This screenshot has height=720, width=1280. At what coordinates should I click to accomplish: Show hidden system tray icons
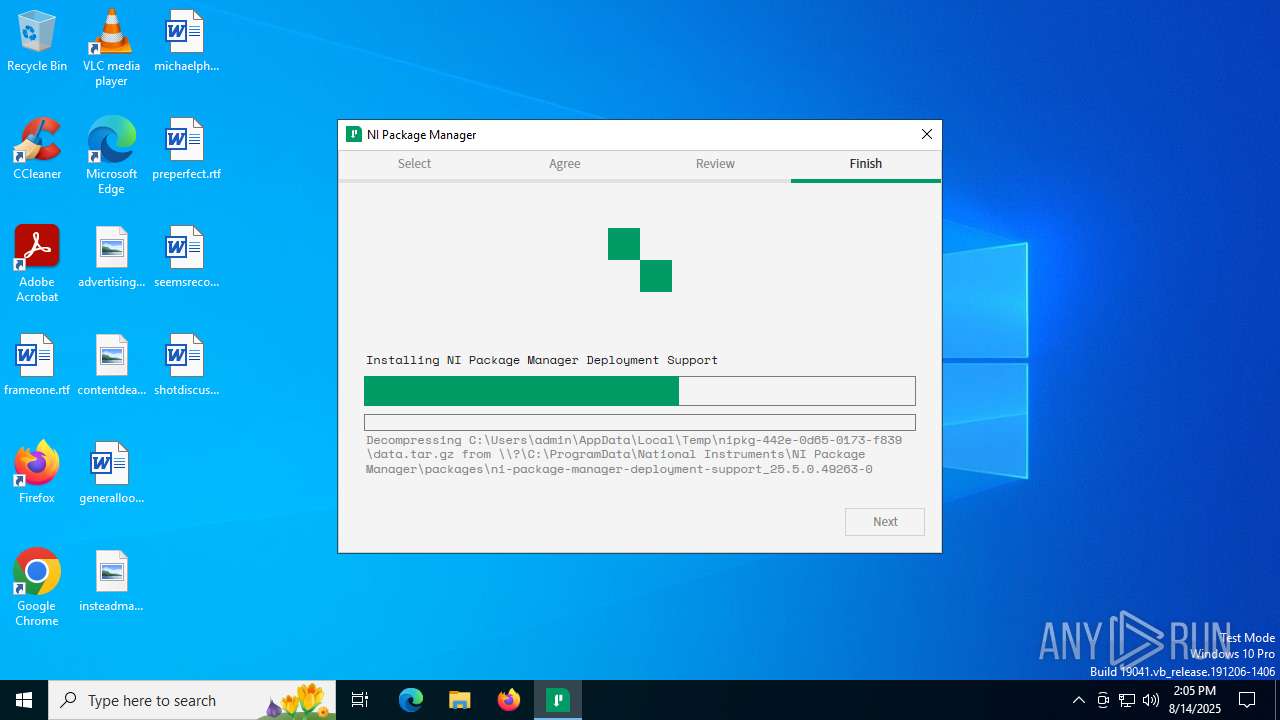tap(1078, 700)
